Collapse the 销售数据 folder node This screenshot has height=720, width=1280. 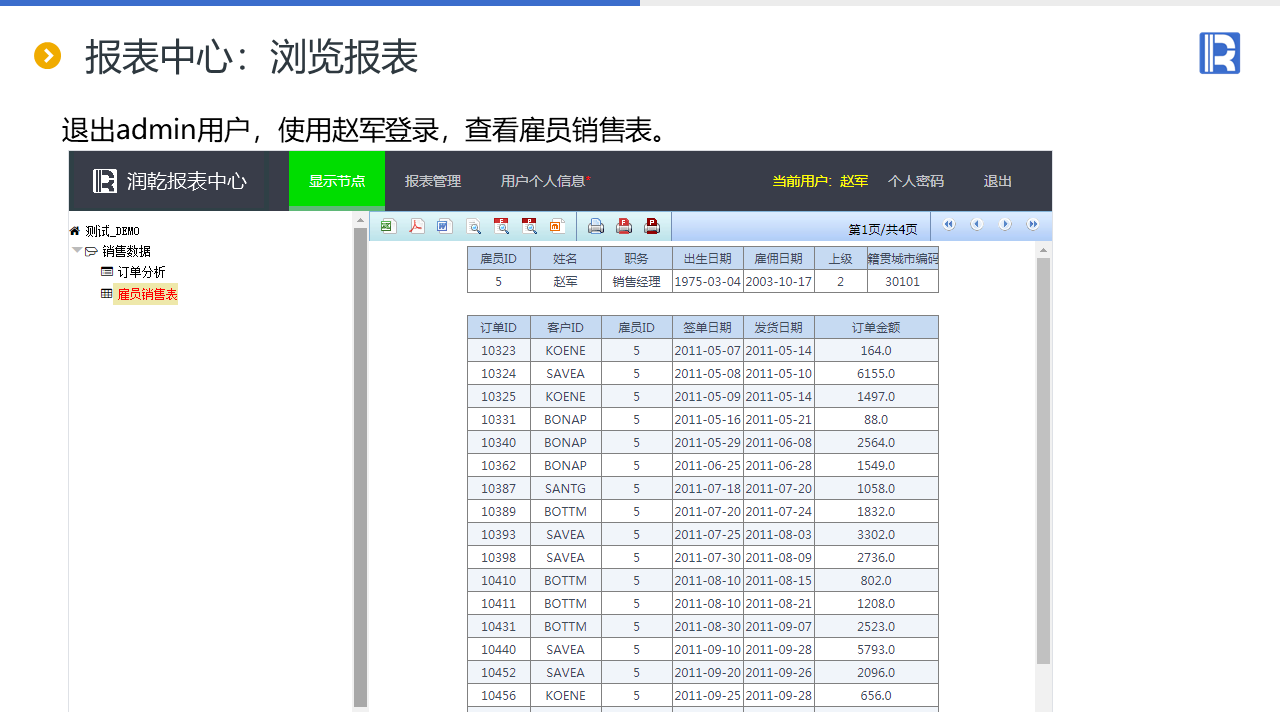click(77, 251)
